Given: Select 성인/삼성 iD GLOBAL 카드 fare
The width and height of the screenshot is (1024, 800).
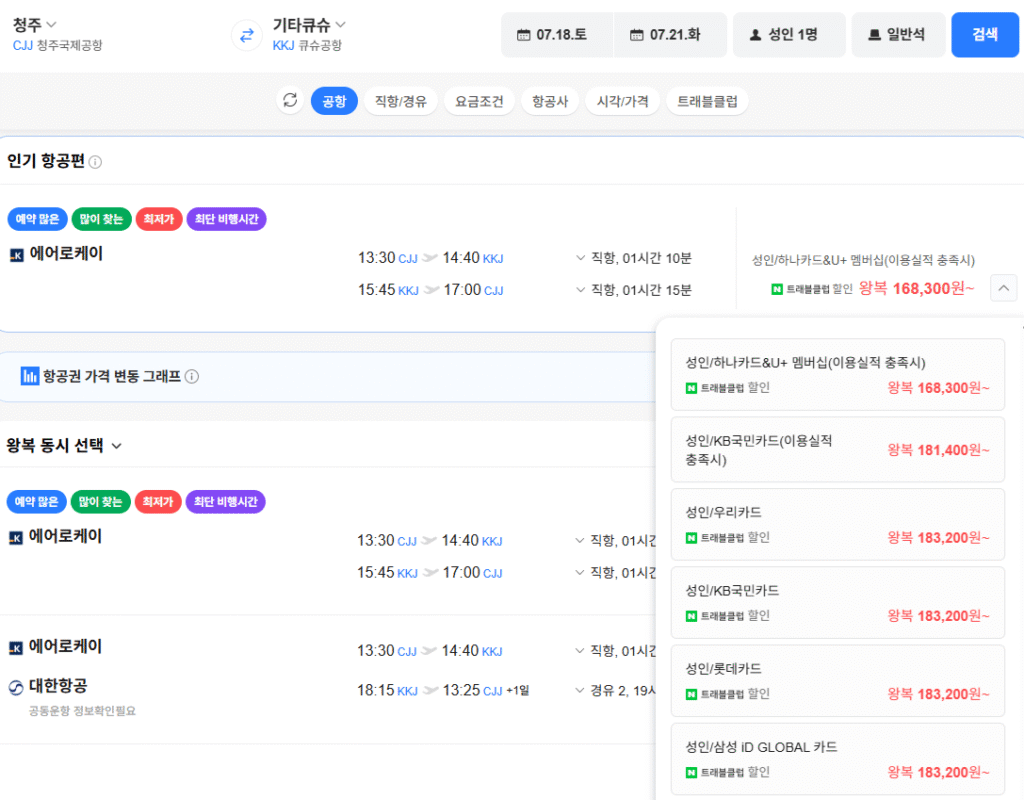Looking at the screenshot, I should click(837, 759).
